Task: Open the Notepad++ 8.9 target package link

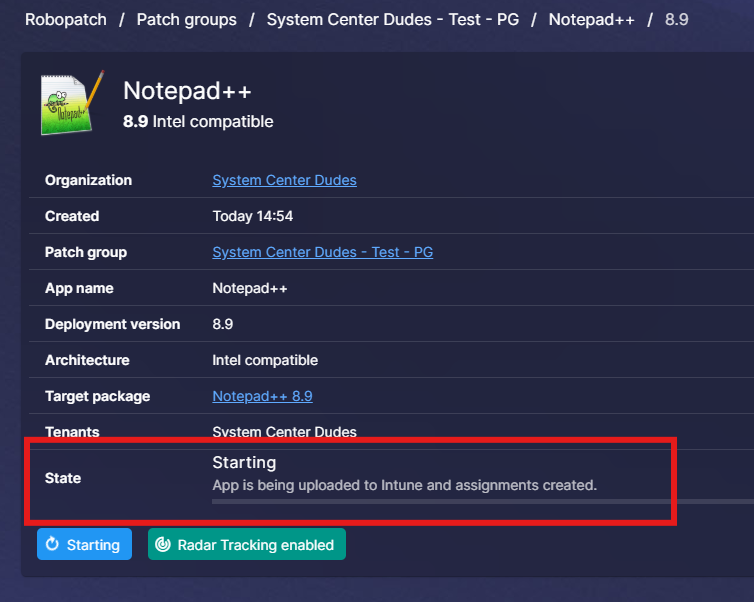Action: tap(262, 396)
